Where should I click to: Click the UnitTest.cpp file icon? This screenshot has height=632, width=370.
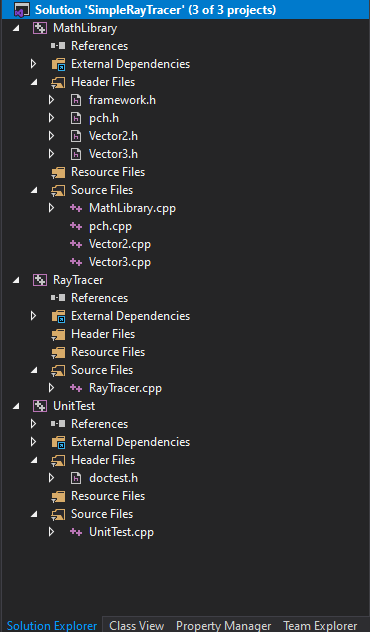(x=76, y=532)
